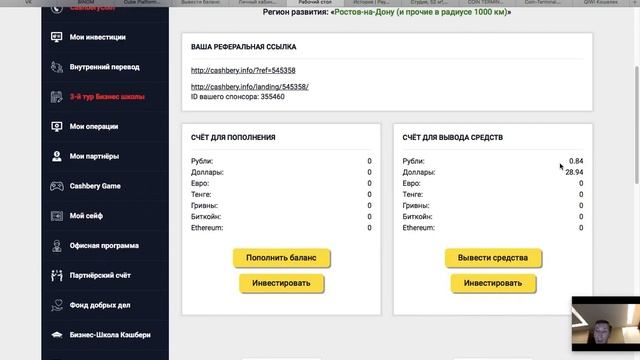Open referral link with ?ref=545358
Screen dimensions: 640x360
point(243,70)
